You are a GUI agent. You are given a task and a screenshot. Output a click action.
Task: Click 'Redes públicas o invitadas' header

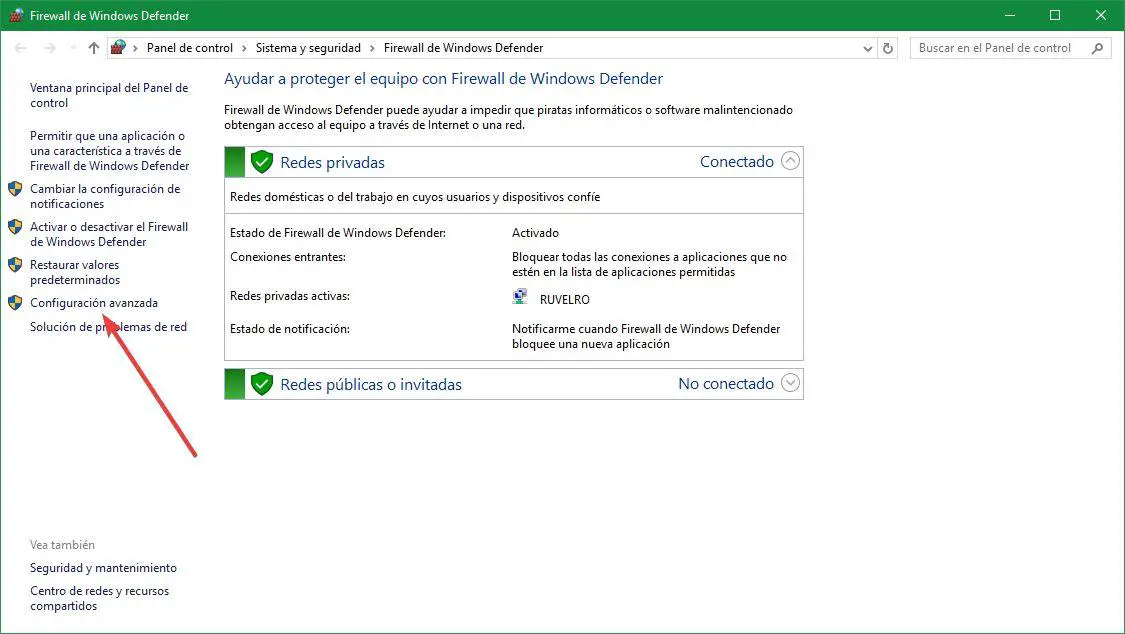(x=514, y=384)
